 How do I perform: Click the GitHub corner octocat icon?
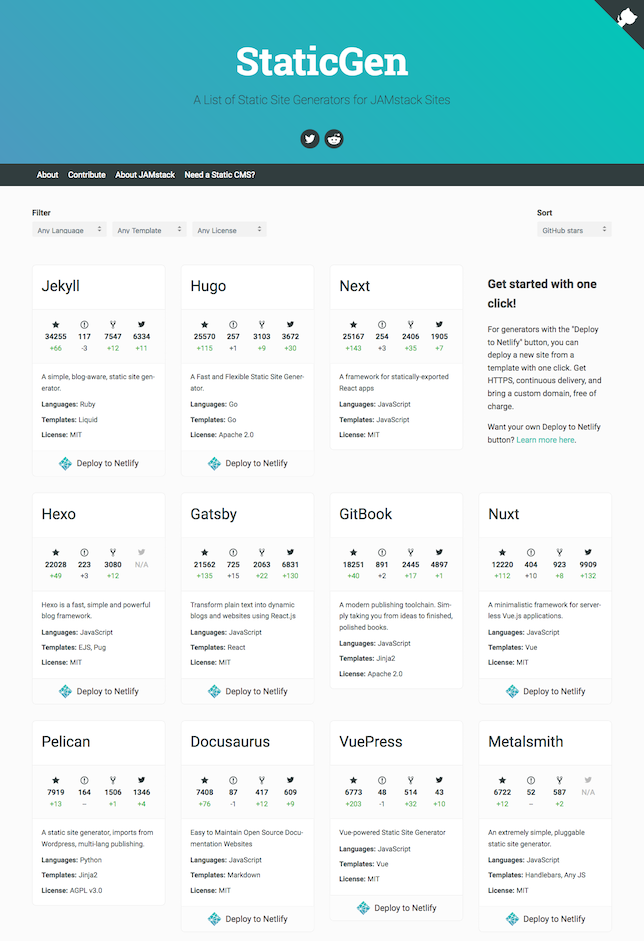pyautogui.click(x=627, y=17)
